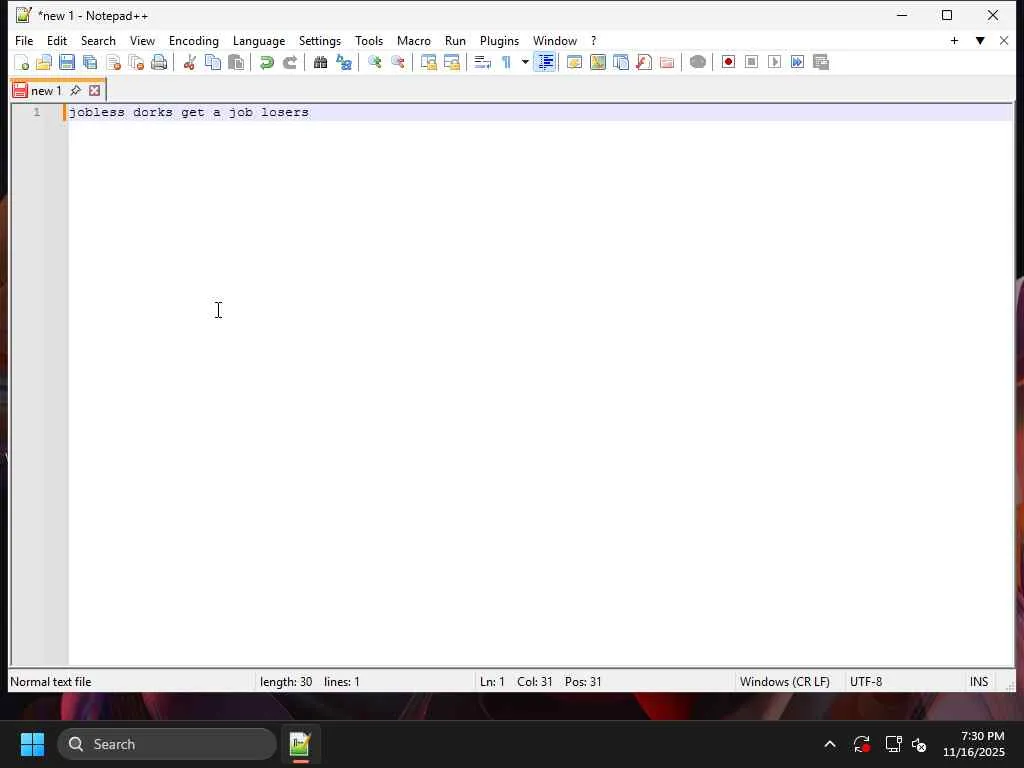Click Run a Macro Multiple Times icon

pyautogui.click(x=797, y=62)
